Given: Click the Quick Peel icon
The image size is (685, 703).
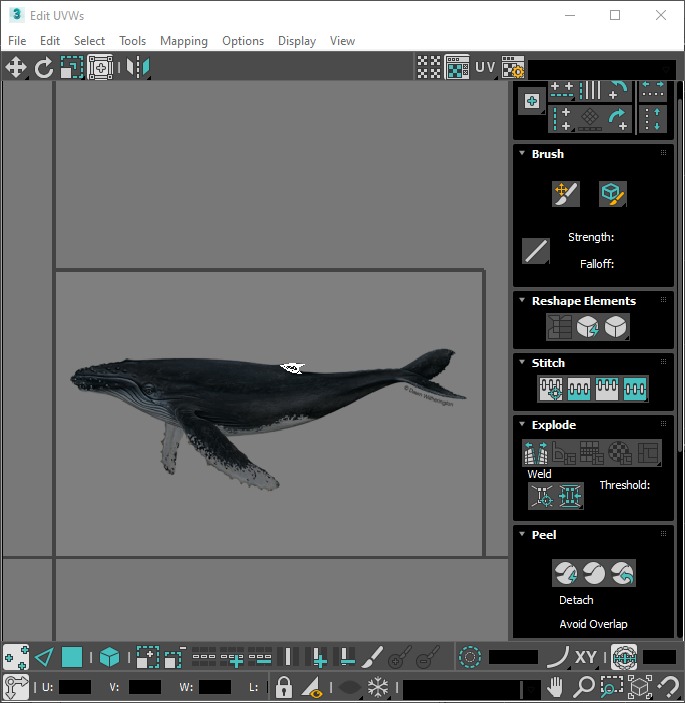Looking at the screenshot, I should tap(566, 573).
